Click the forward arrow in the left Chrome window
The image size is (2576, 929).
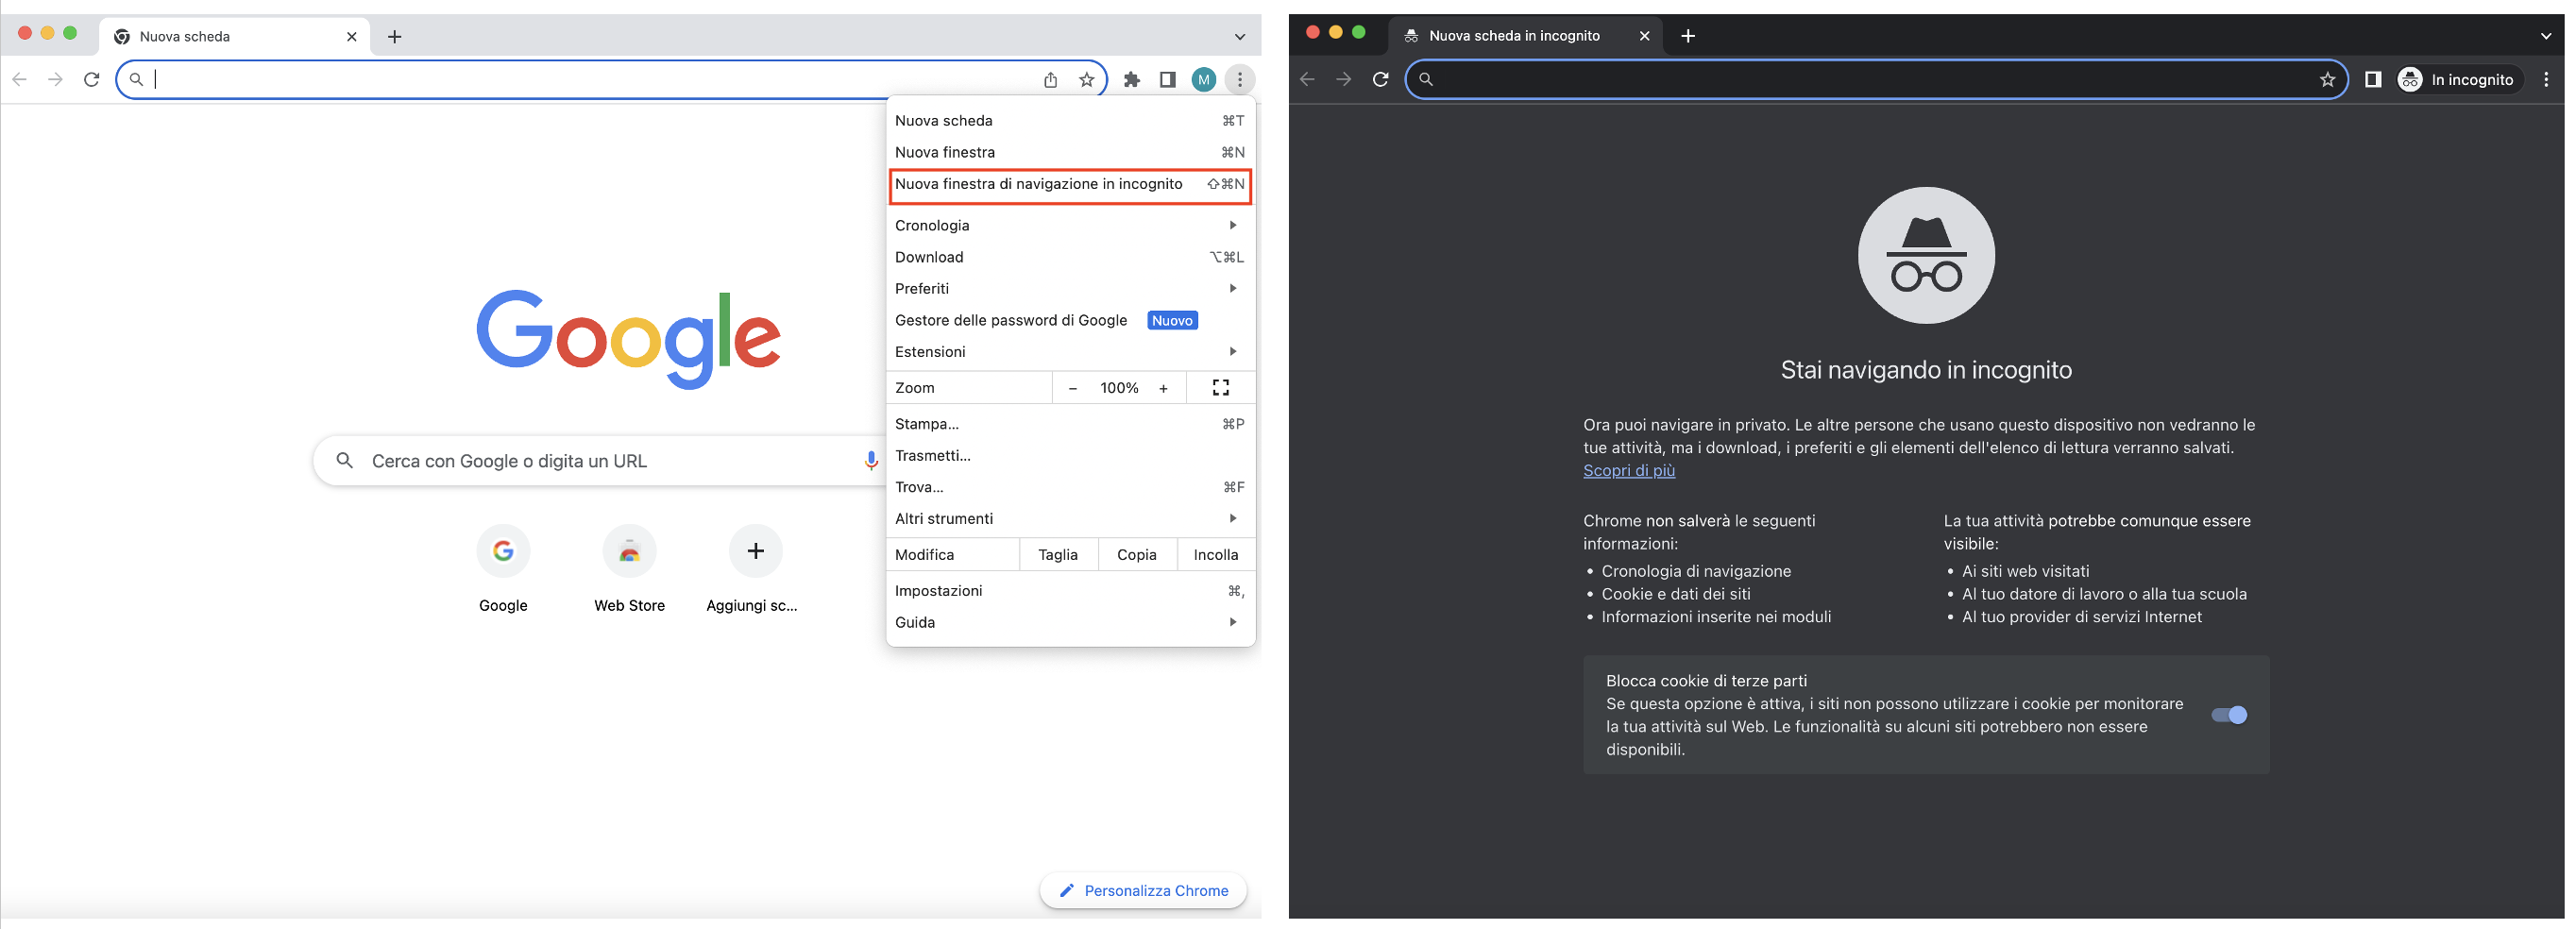coord(55,80)
